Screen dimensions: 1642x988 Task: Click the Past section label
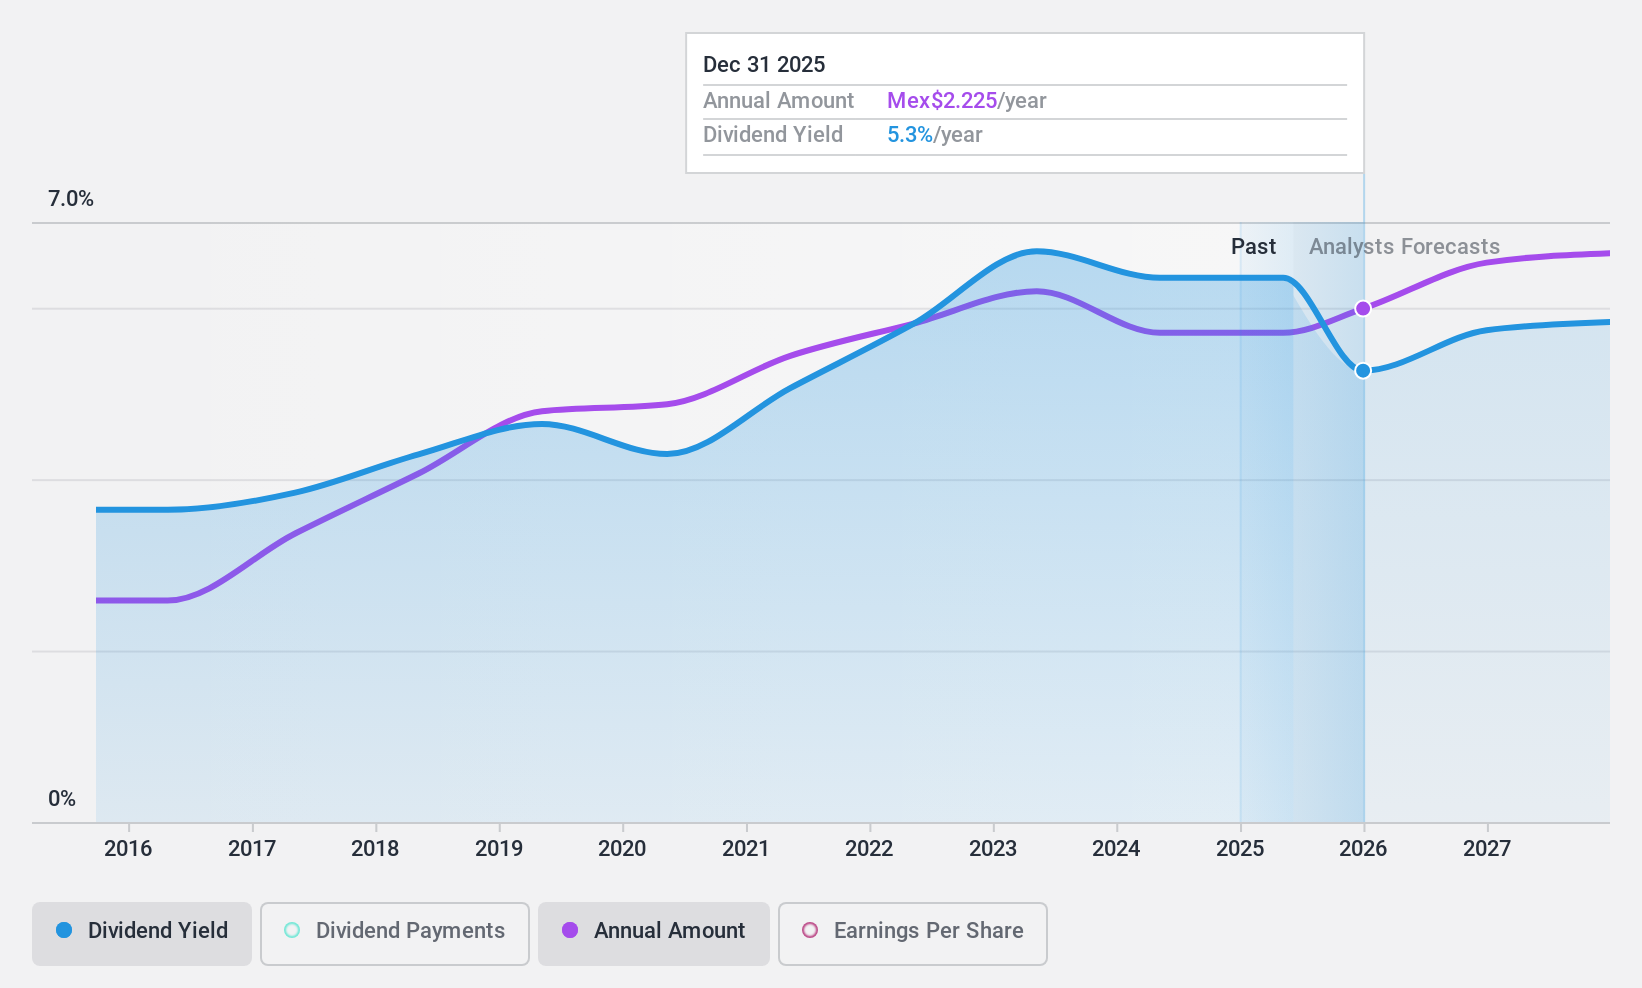[x=1253, y=247]
